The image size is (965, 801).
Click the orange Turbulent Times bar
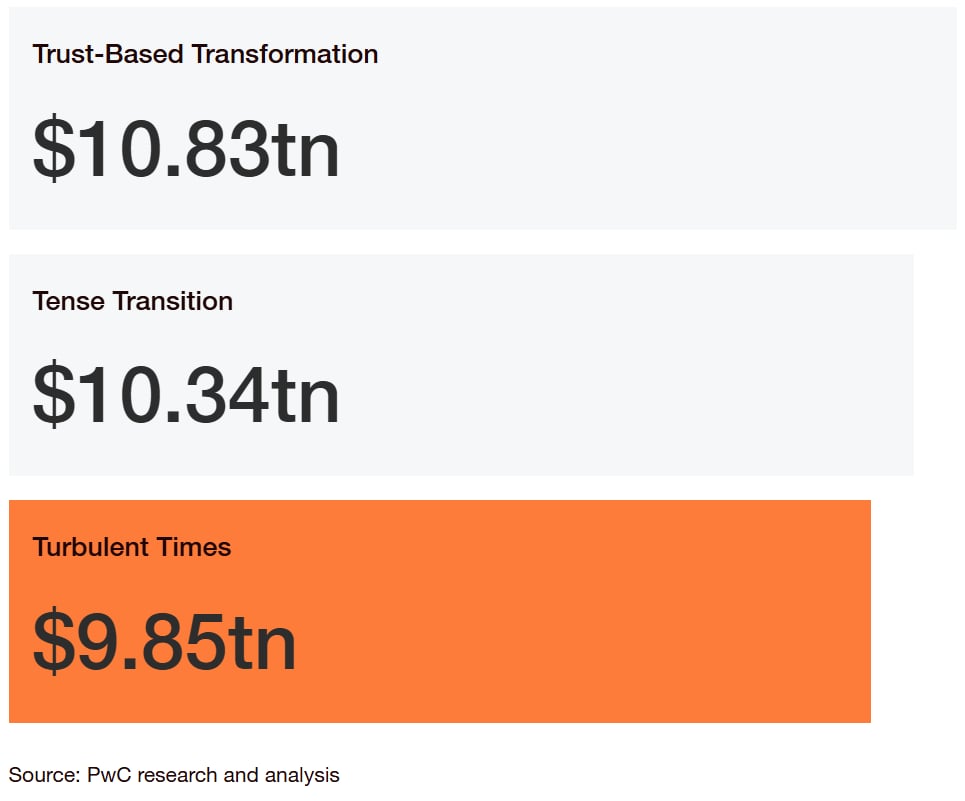click(439, 612)
